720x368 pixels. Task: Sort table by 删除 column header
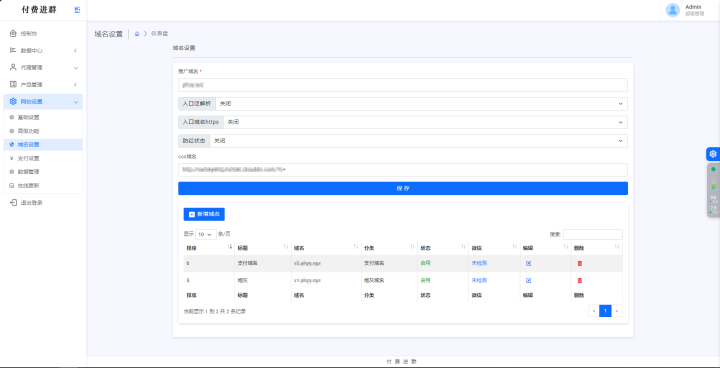coord(597,248)
